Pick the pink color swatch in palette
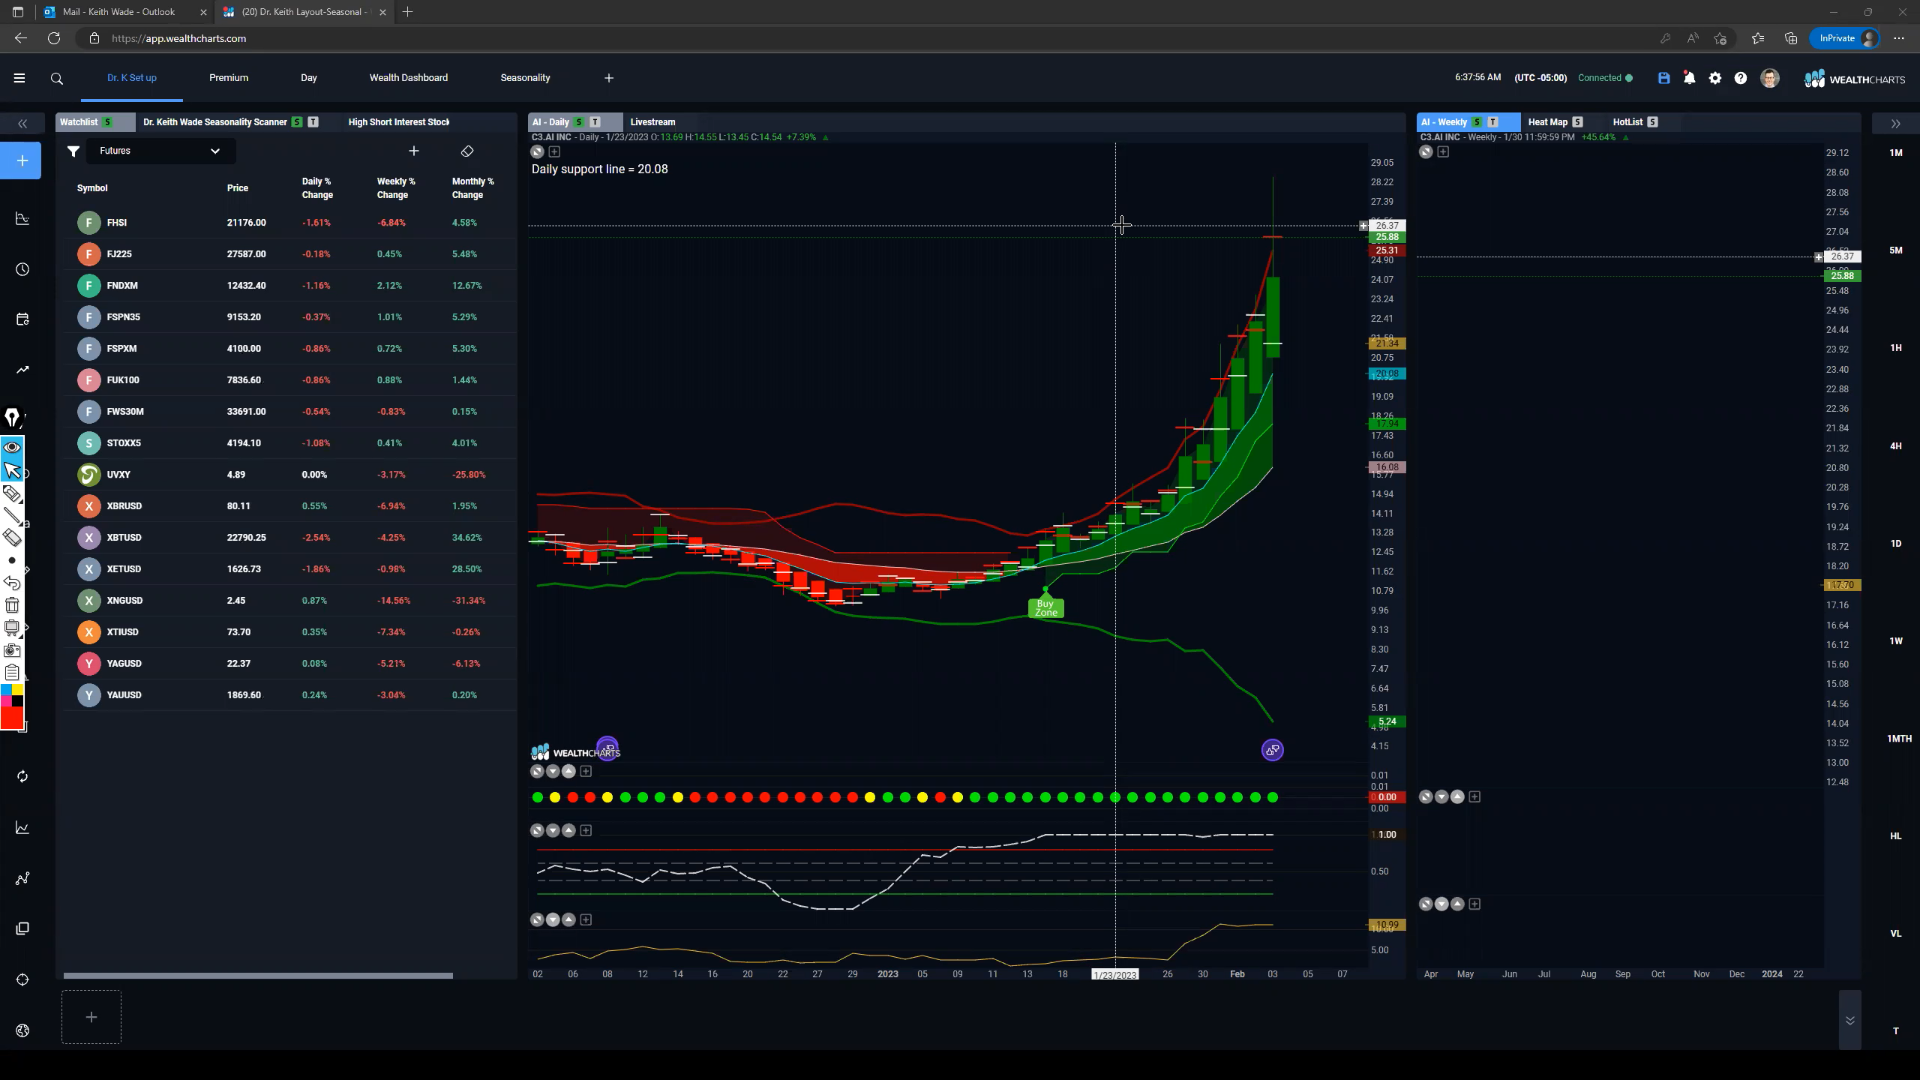Image resolution: width=1920 pixels, height=1080 pixels. pos(6,701)
